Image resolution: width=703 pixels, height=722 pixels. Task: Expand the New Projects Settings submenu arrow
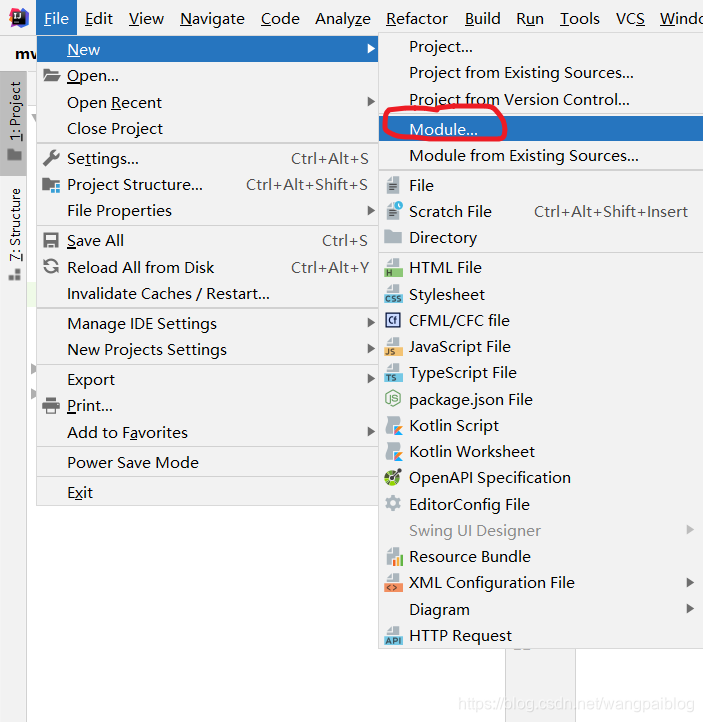tap(371, 349)
